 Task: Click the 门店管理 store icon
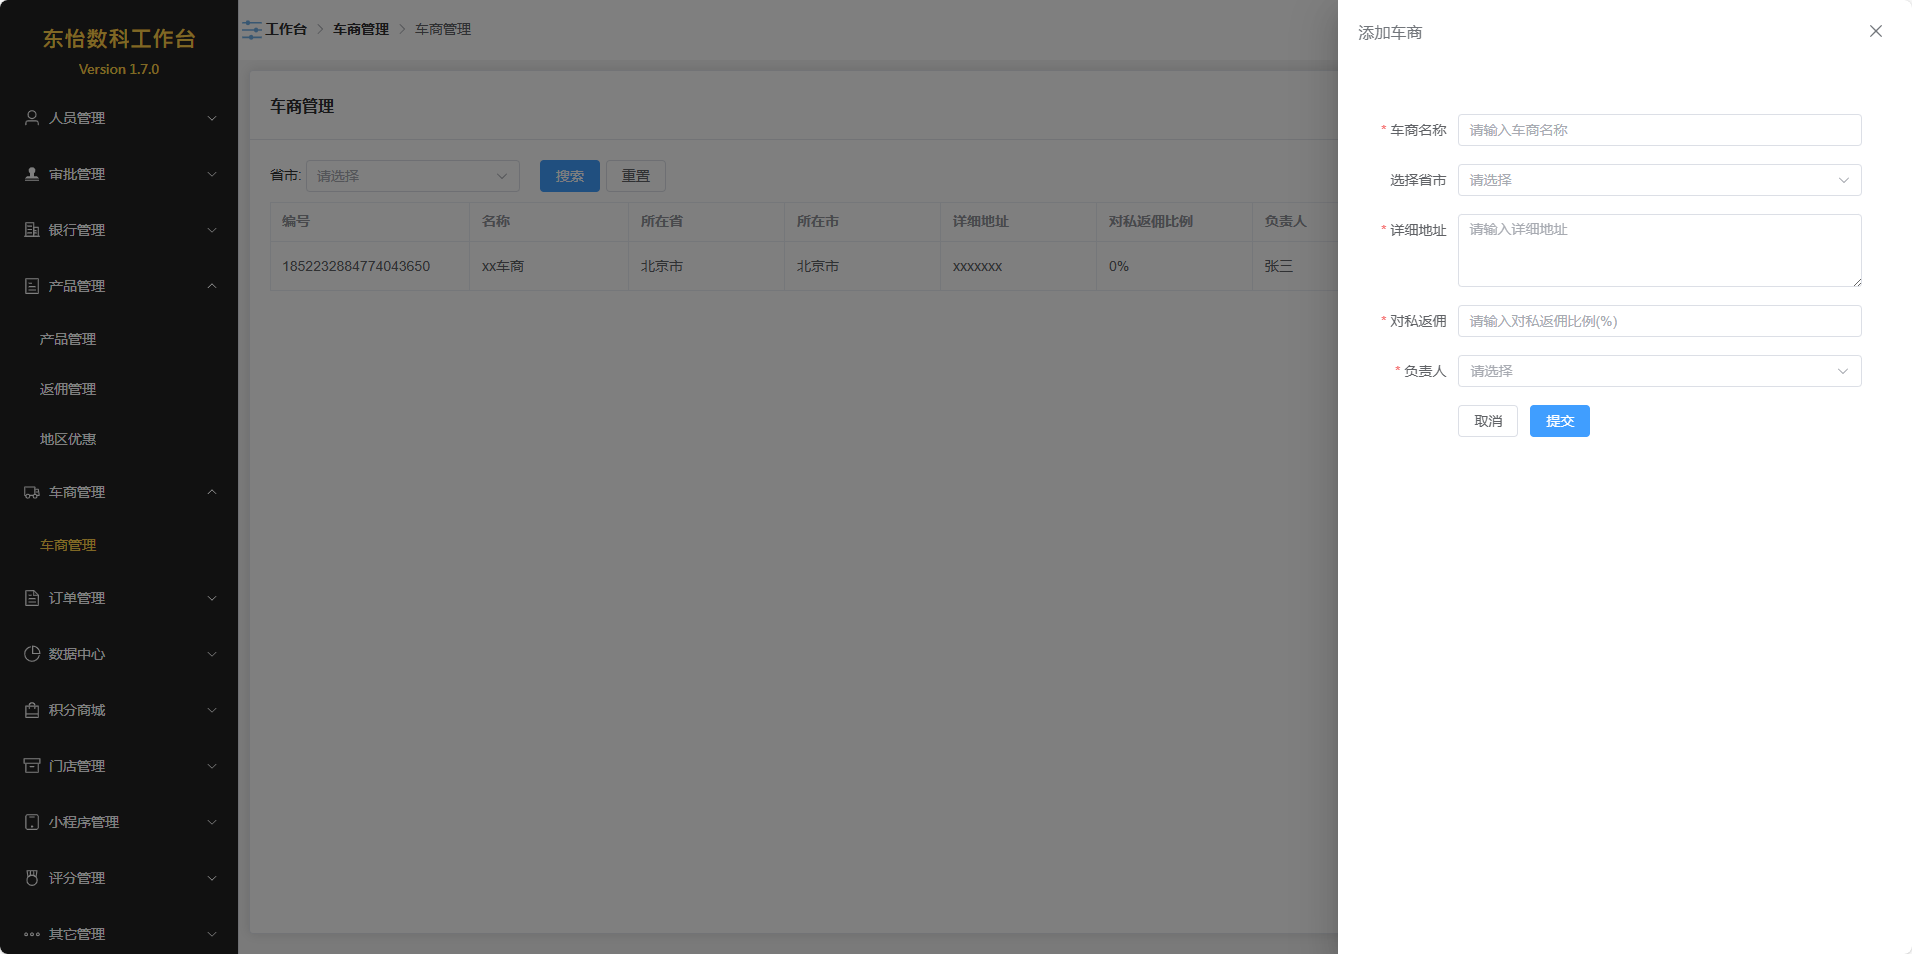32,766
